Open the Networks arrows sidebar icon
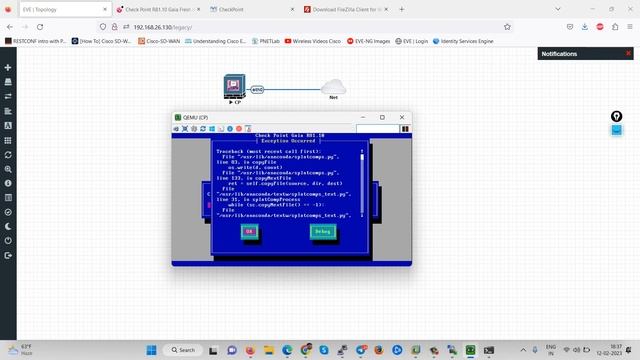Screen dimensions: 640x360 coord(8,96)
